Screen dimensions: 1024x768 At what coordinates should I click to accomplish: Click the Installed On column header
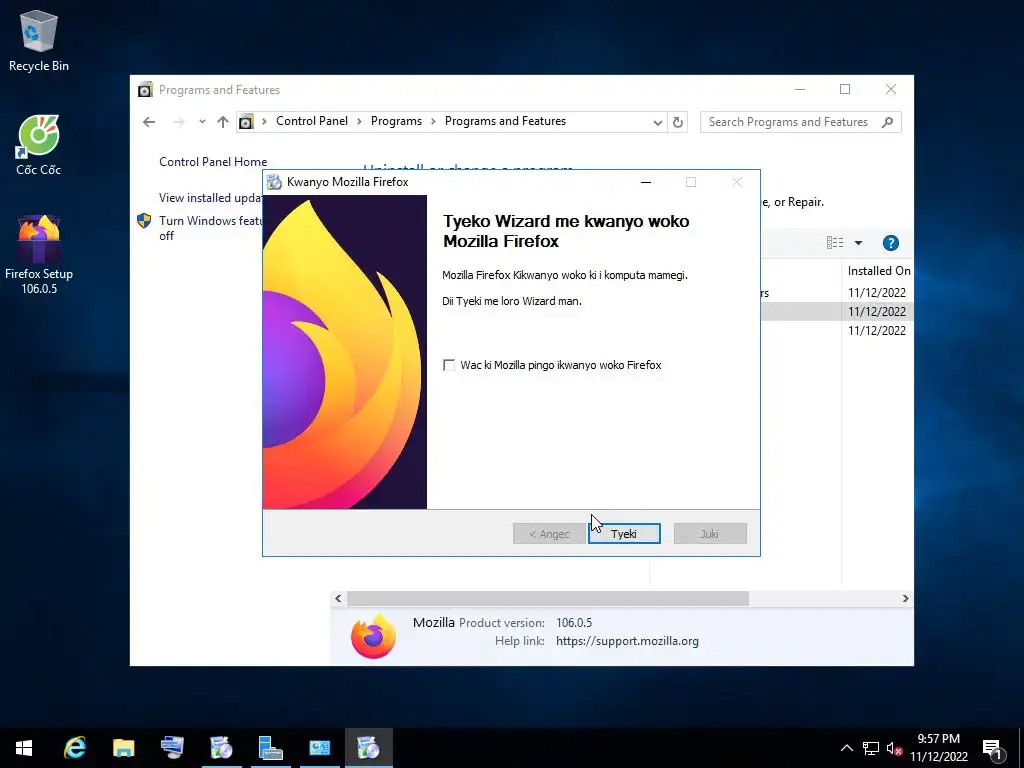click(x=878, y=270)
